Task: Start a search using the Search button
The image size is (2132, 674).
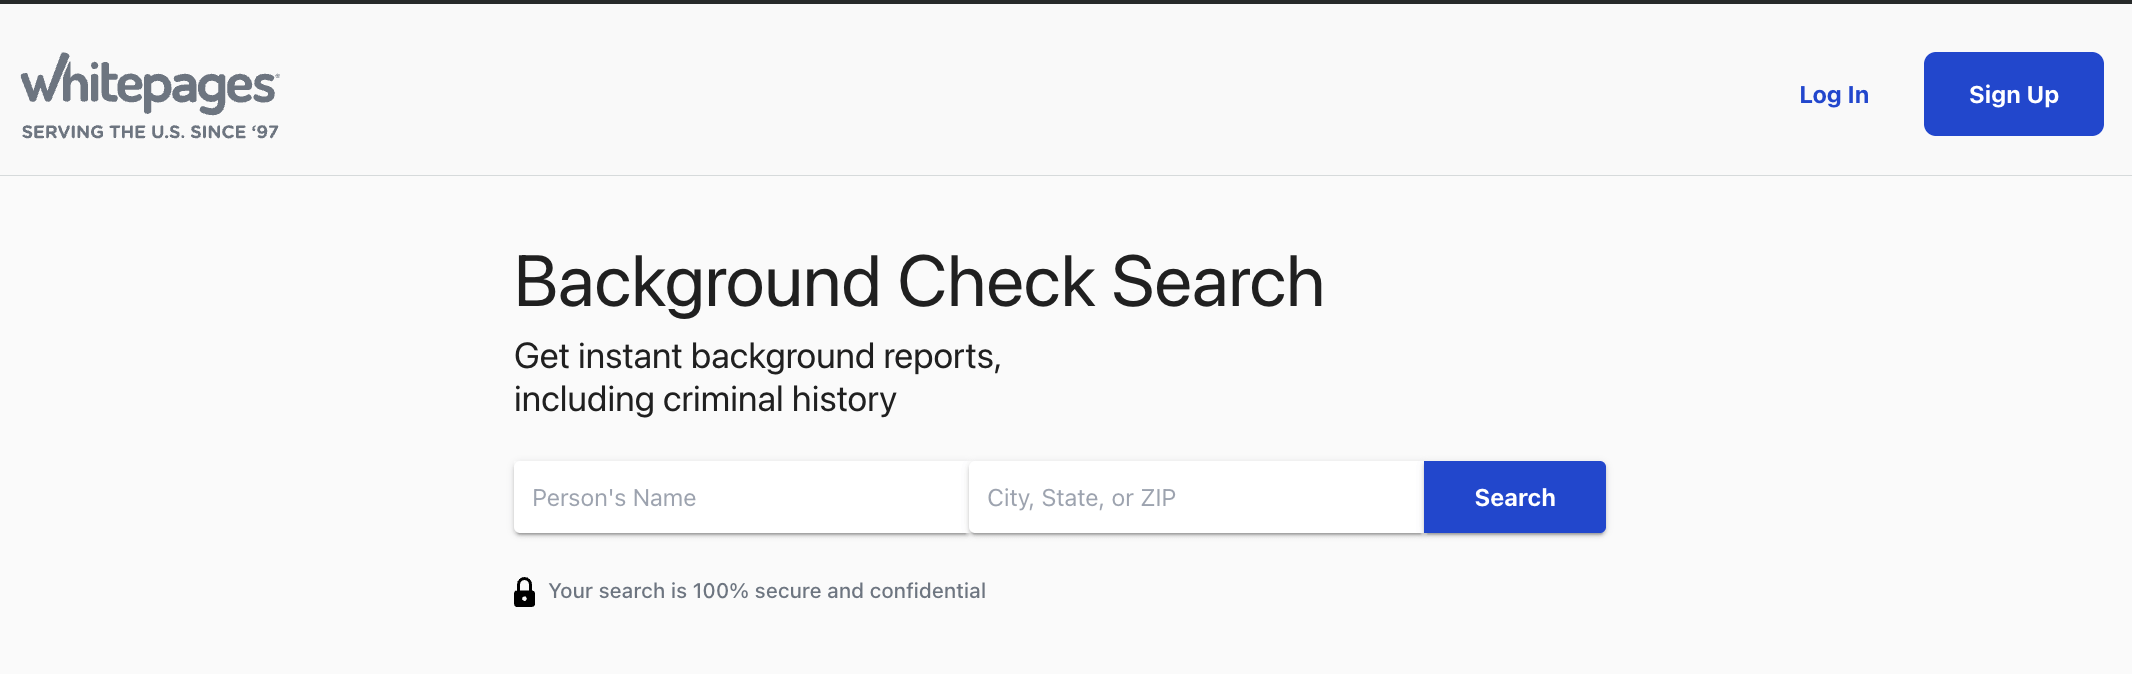Action: click(x=1513, y=497)
